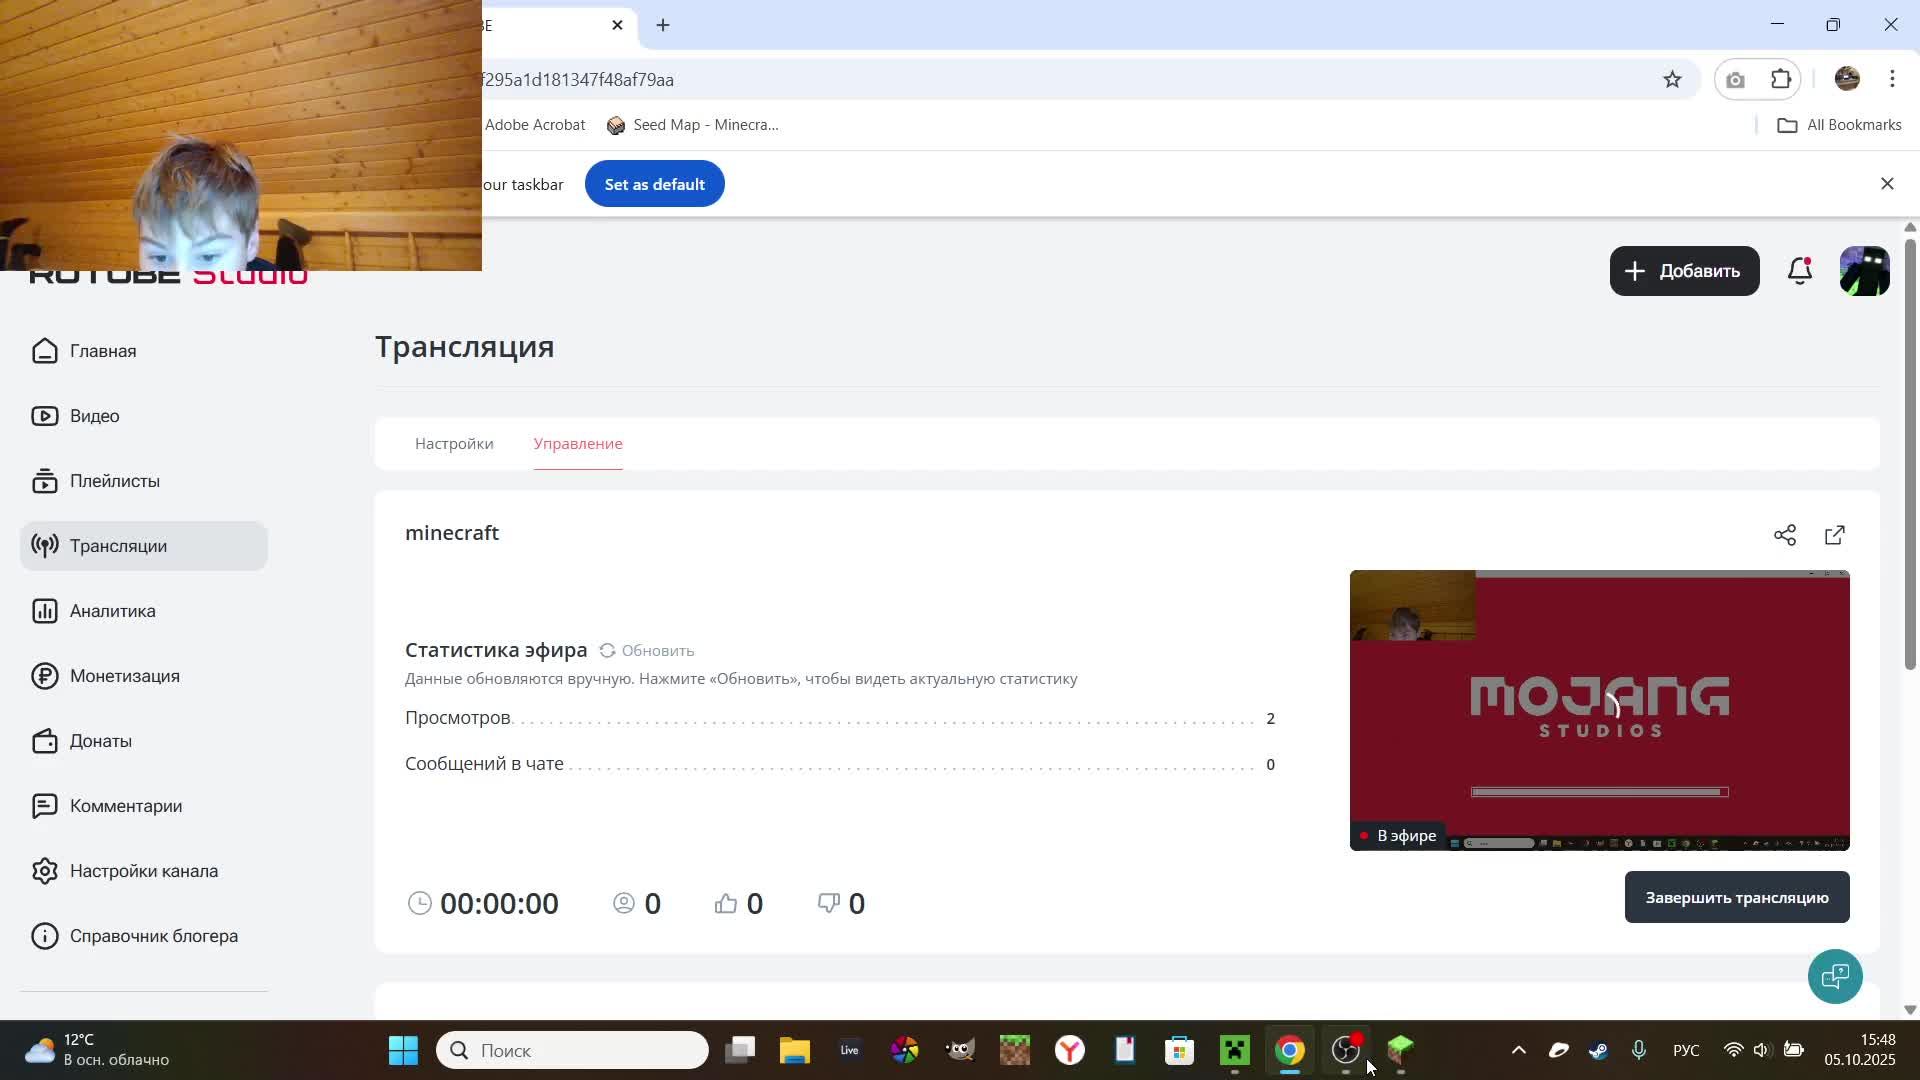Image resolution: width=1920 pixels, height=1080 pixels.
Task: Open the Live app on taskbar
Action: point(850,1050)
